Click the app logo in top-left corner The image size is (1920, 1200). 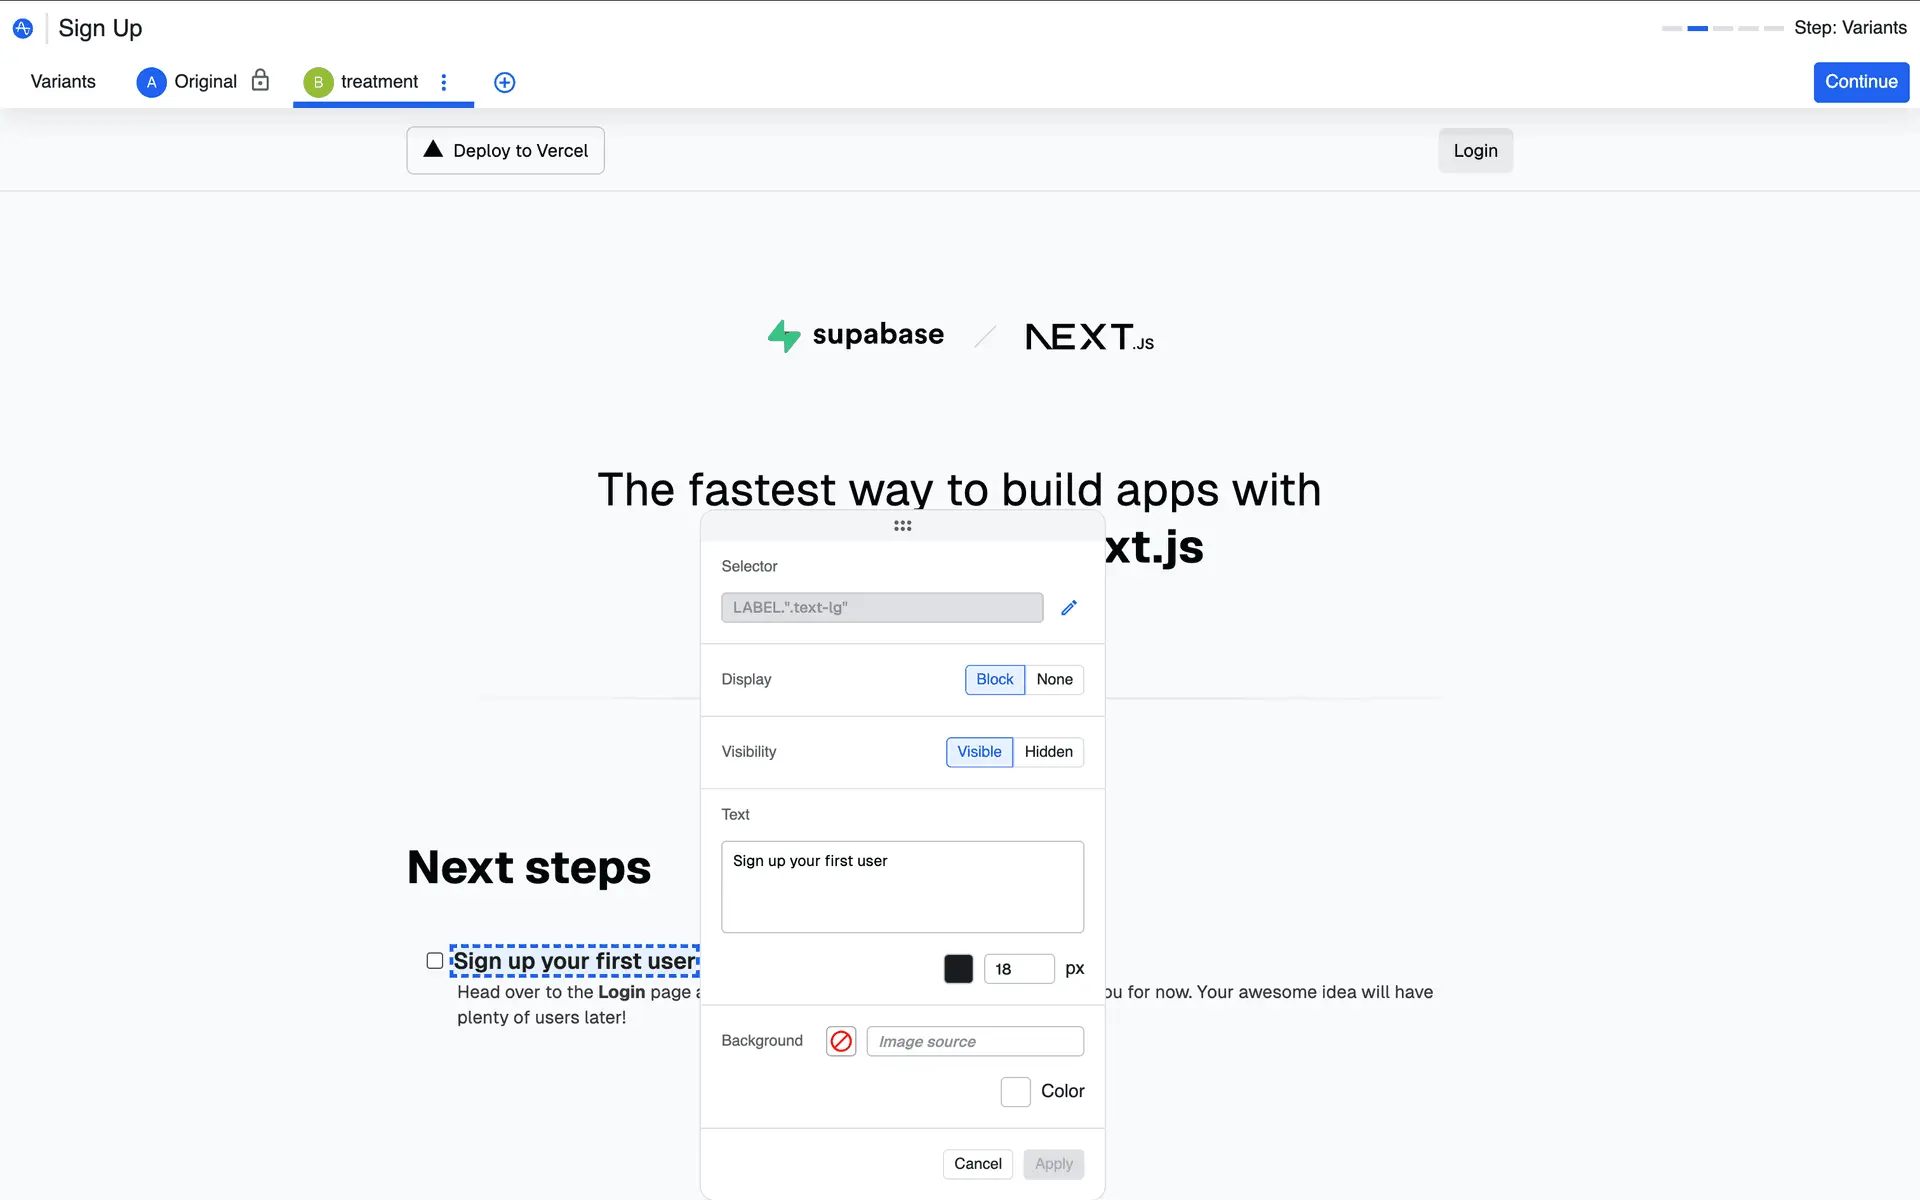(22, 28)
